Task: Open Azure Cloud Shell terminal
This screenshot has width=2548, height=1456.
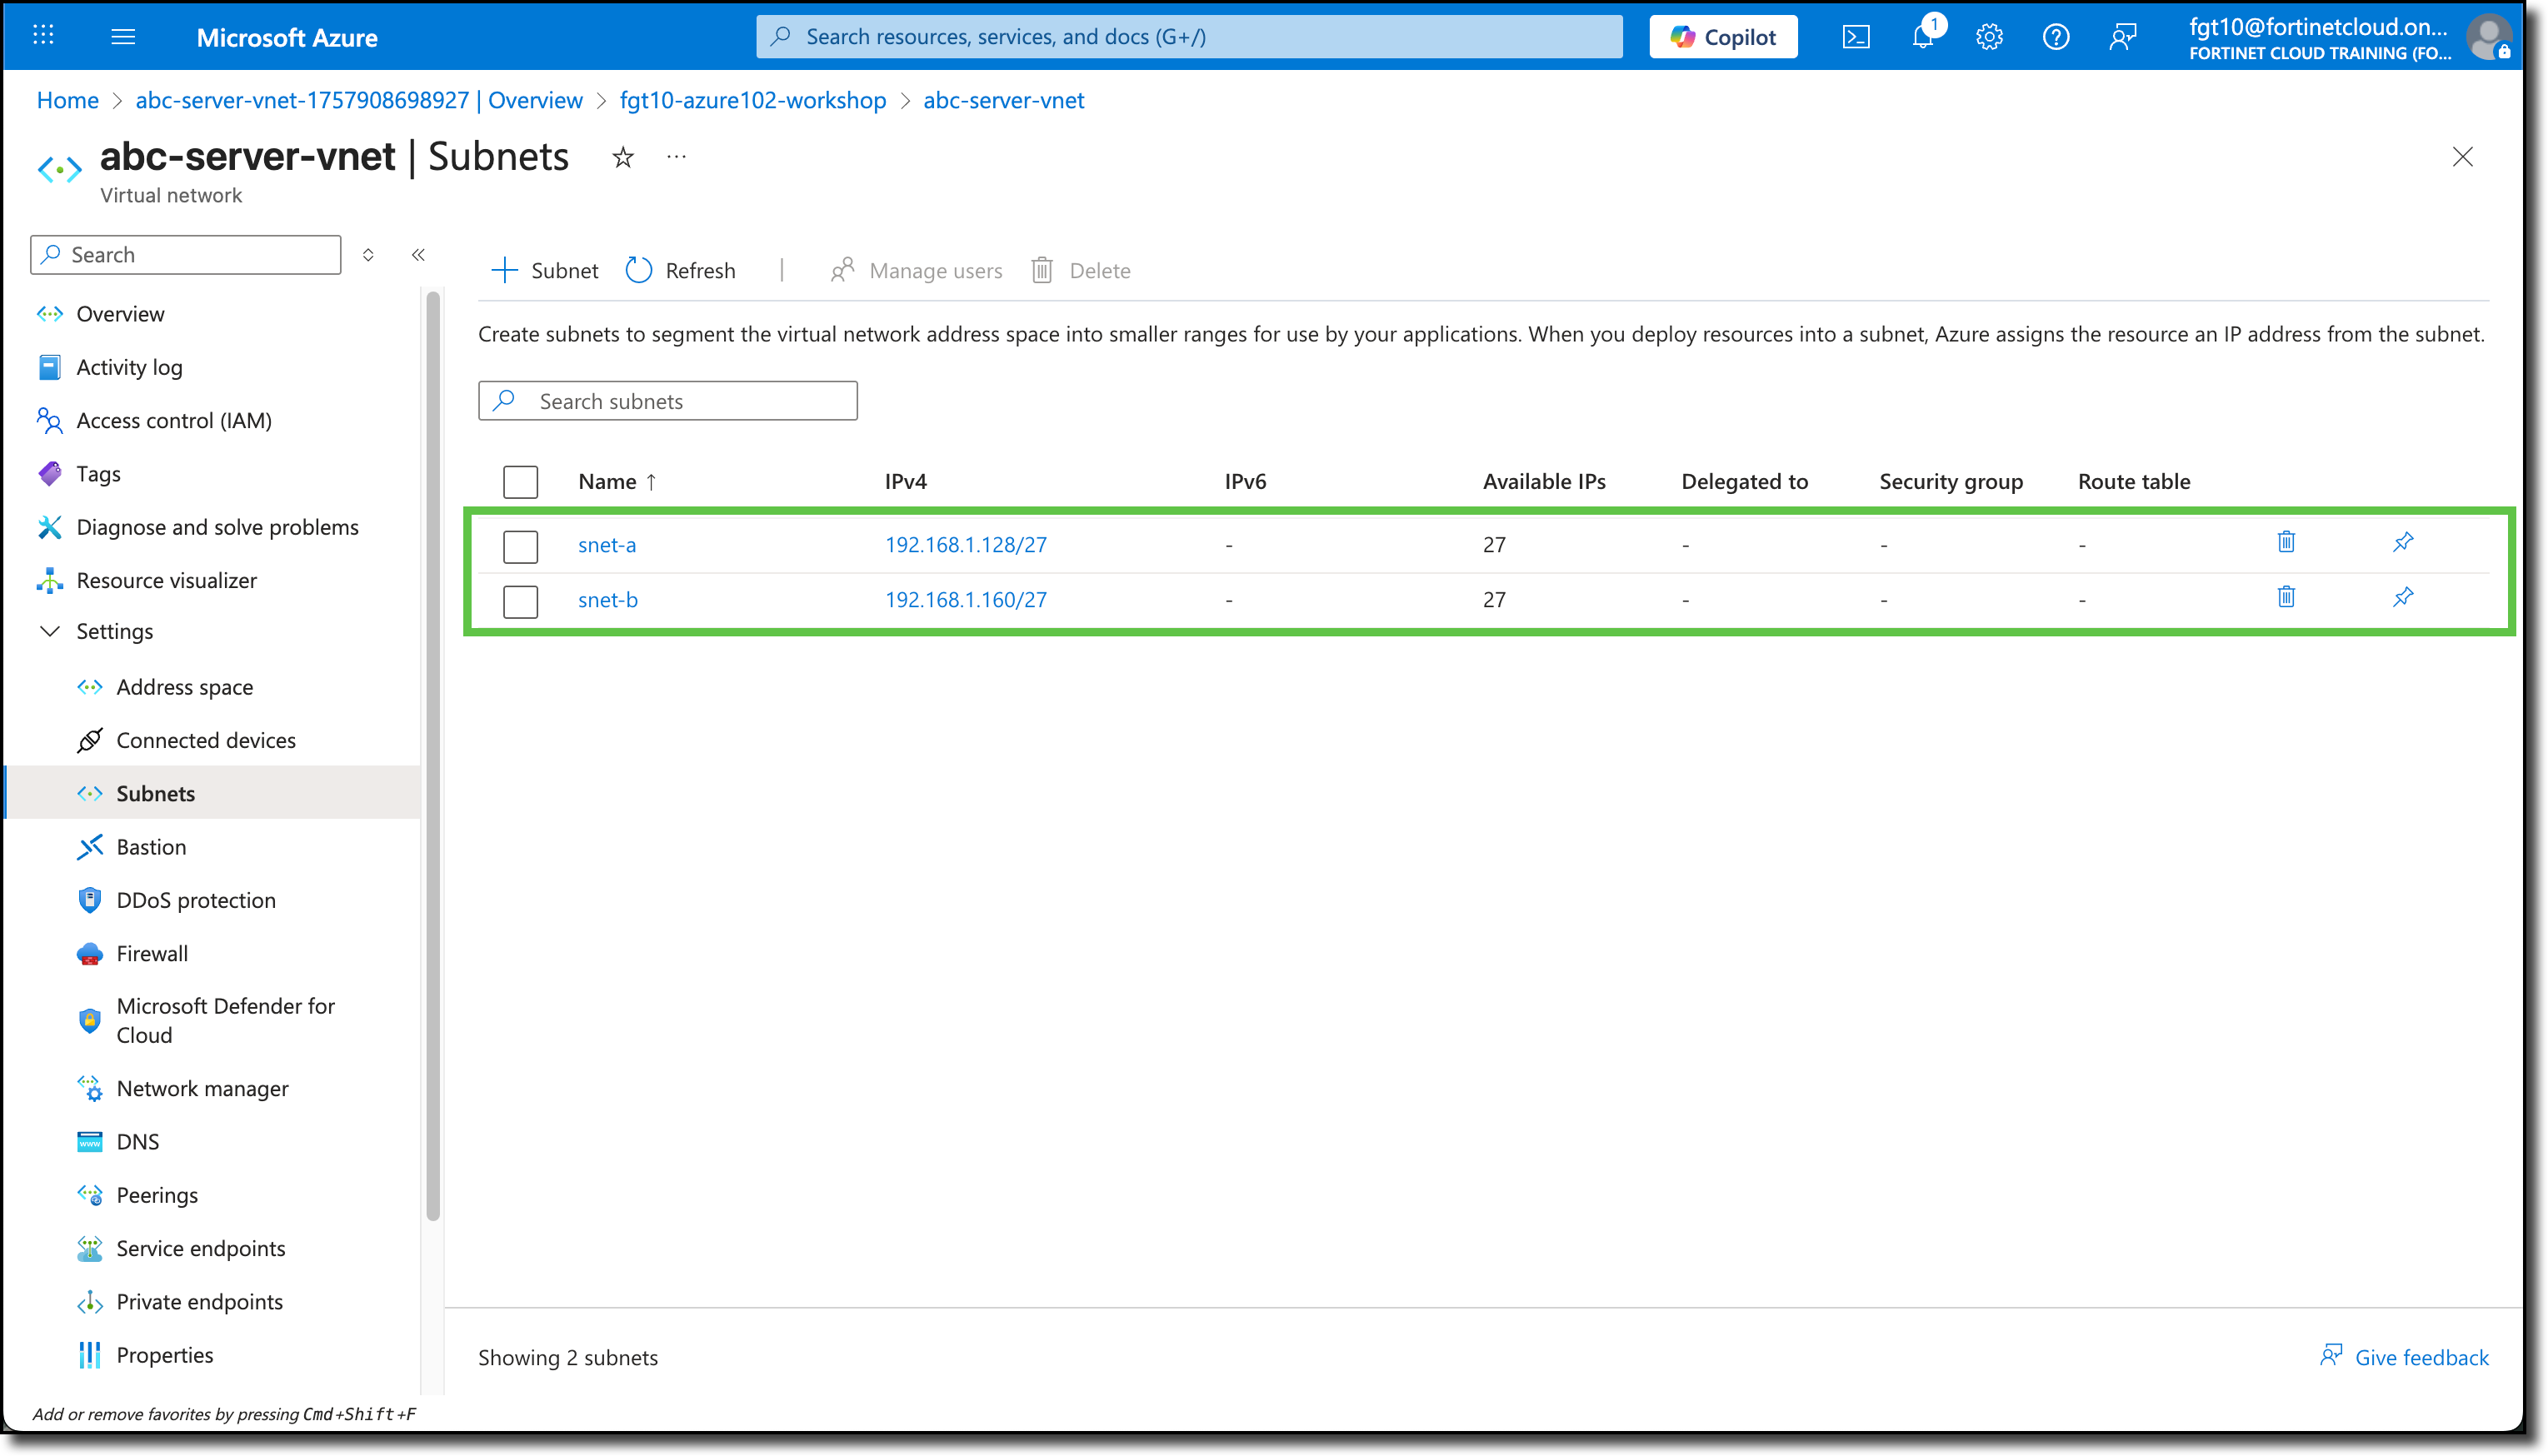Action: (1857, 36)
